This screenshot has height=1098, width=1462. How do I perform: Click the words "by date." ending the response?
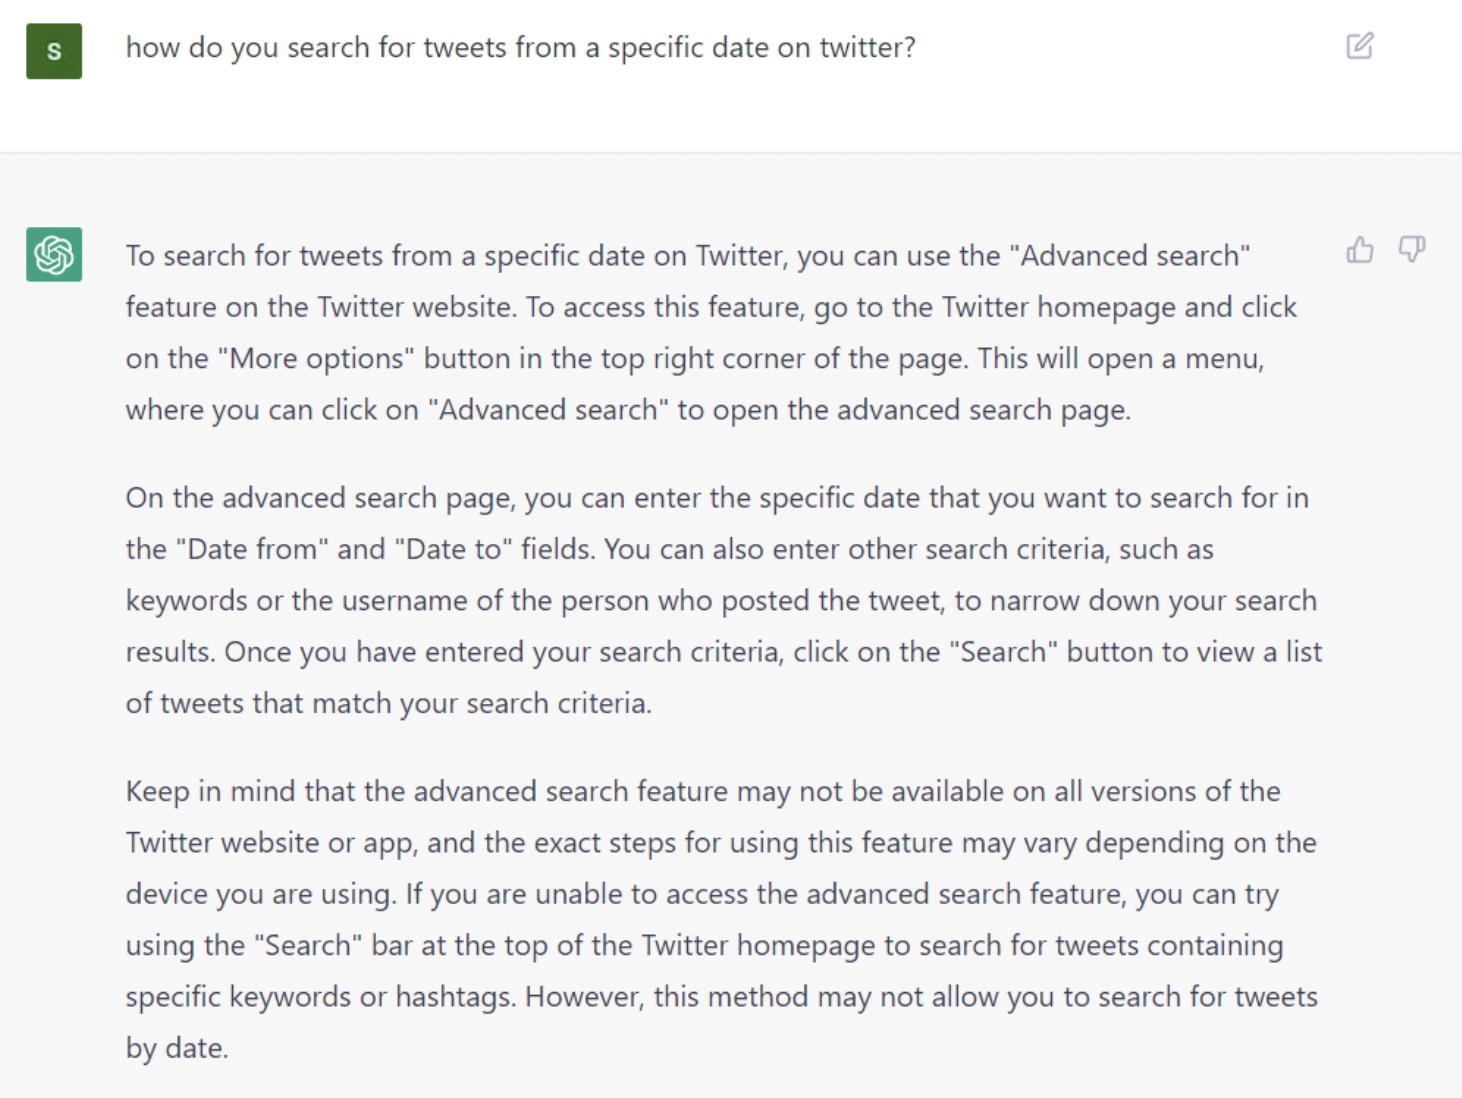pos(177,1048)
